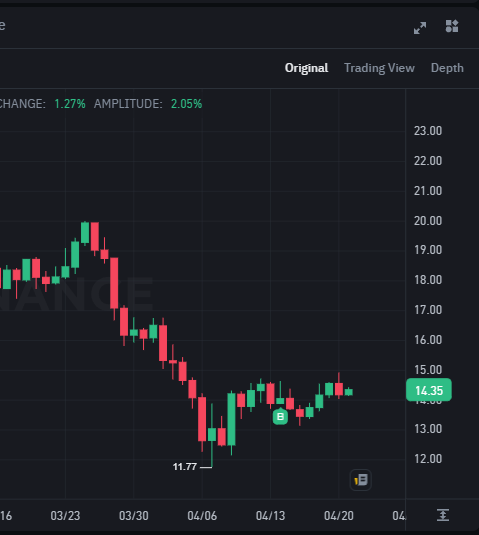Click the 12.00 price axis label
The width and height of the screenshot is (479, 535).
coord(428,459)
